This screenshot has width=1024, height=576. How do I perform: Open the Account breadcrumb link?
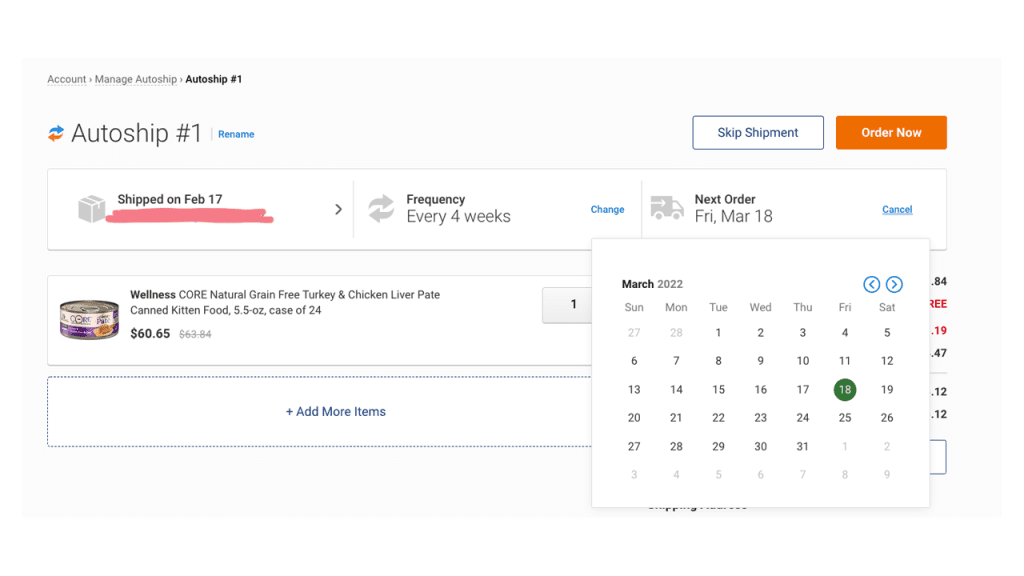pos(67,79)
